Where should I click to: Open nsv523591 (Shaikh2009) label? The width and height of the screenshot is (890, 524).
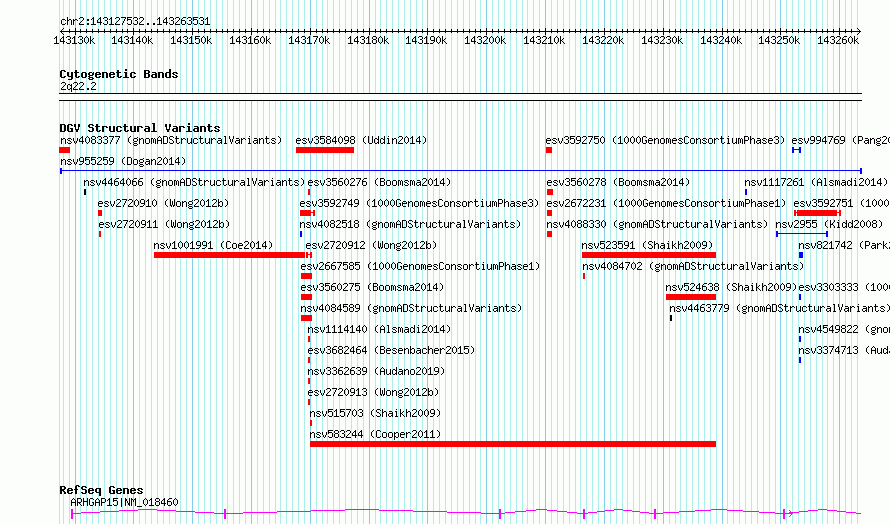[647, 245]
